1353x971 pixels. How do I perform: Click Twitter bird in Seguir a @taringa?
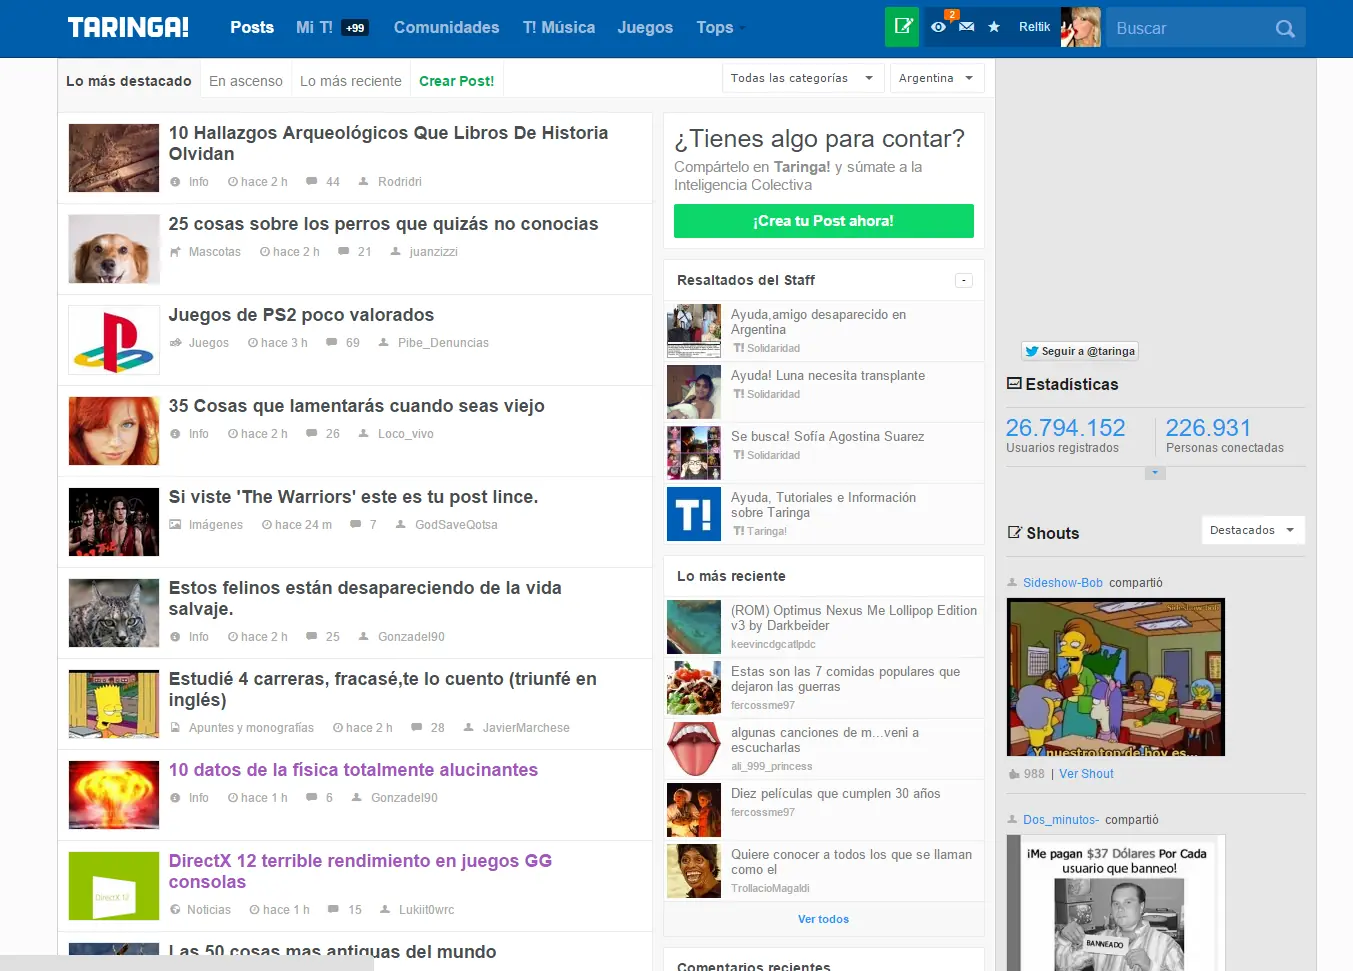click(x=1032, y=351)
